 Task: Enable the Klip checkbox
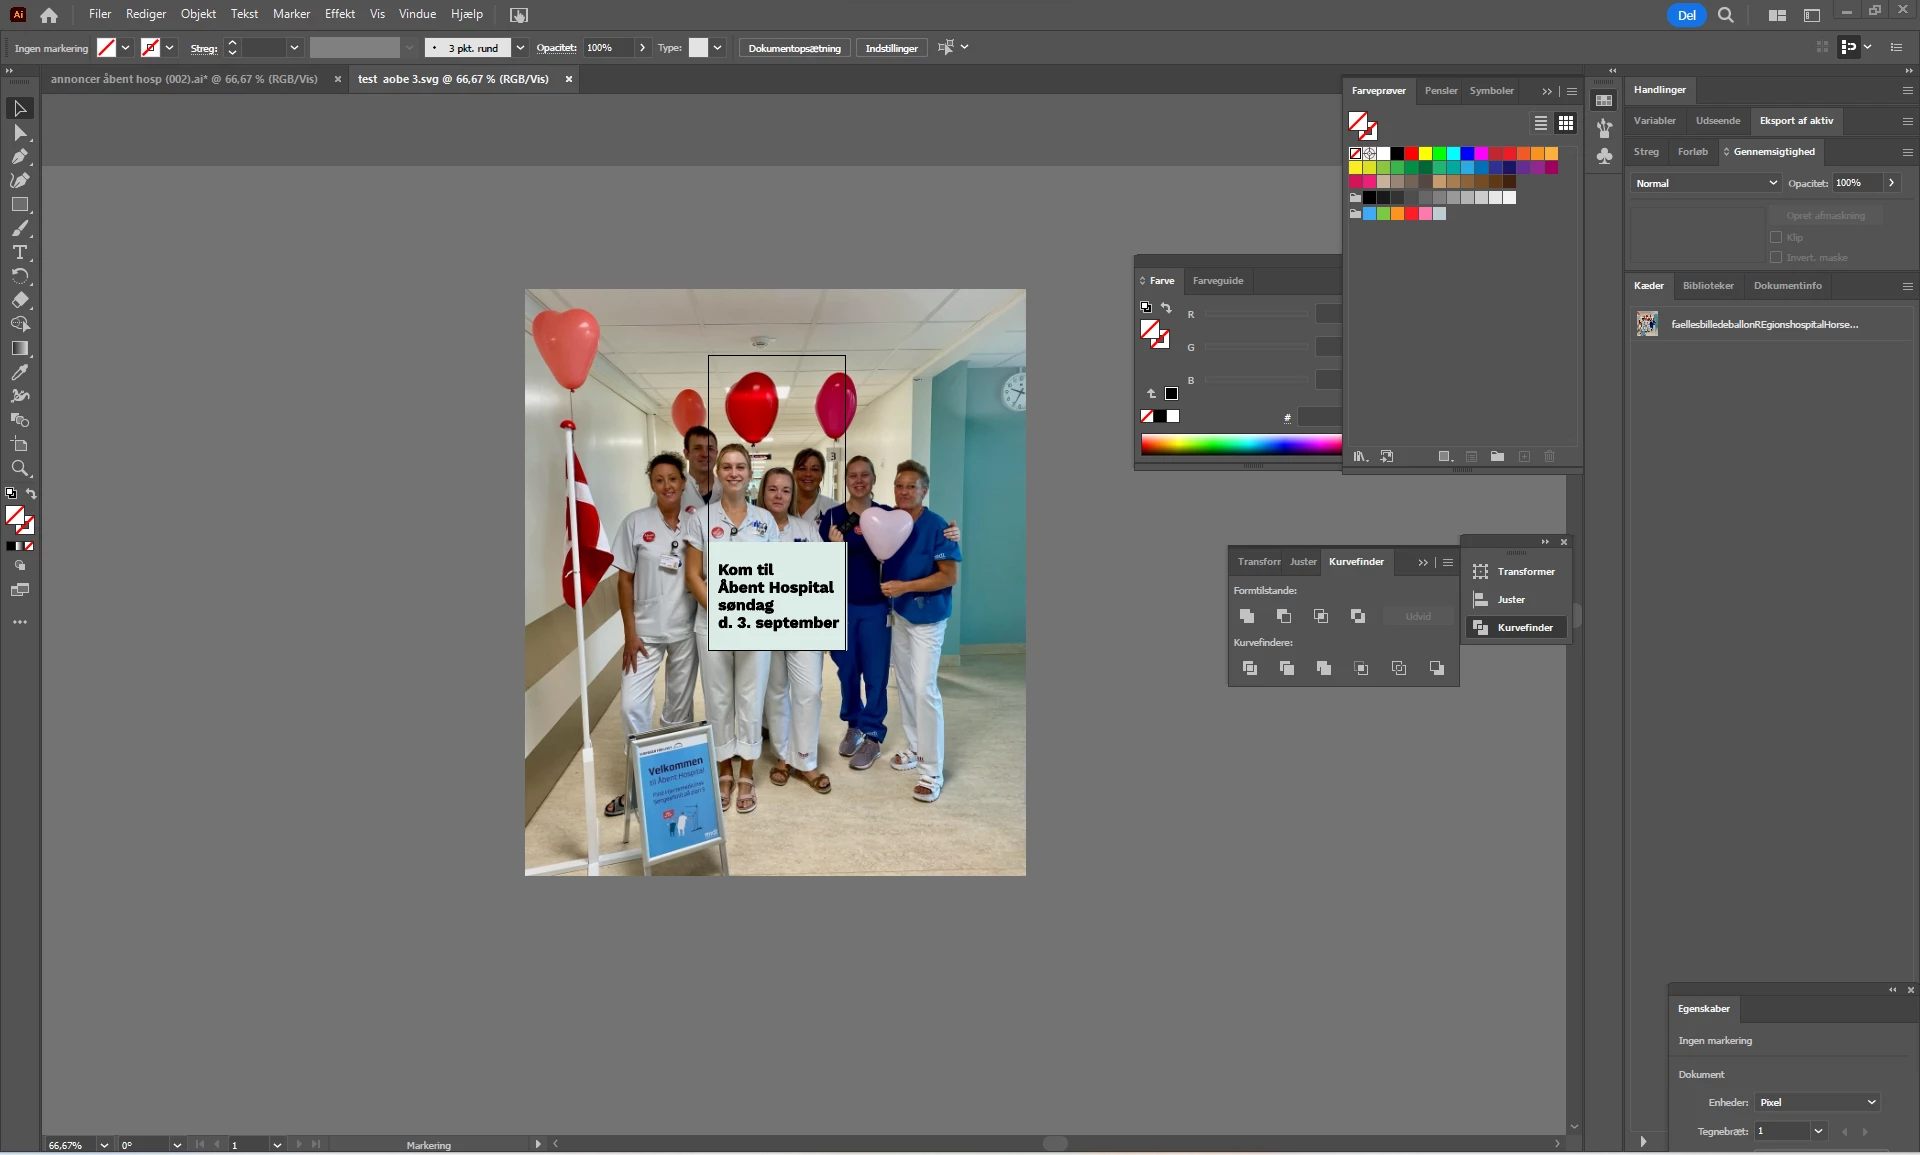click(x=1776, y=237)
